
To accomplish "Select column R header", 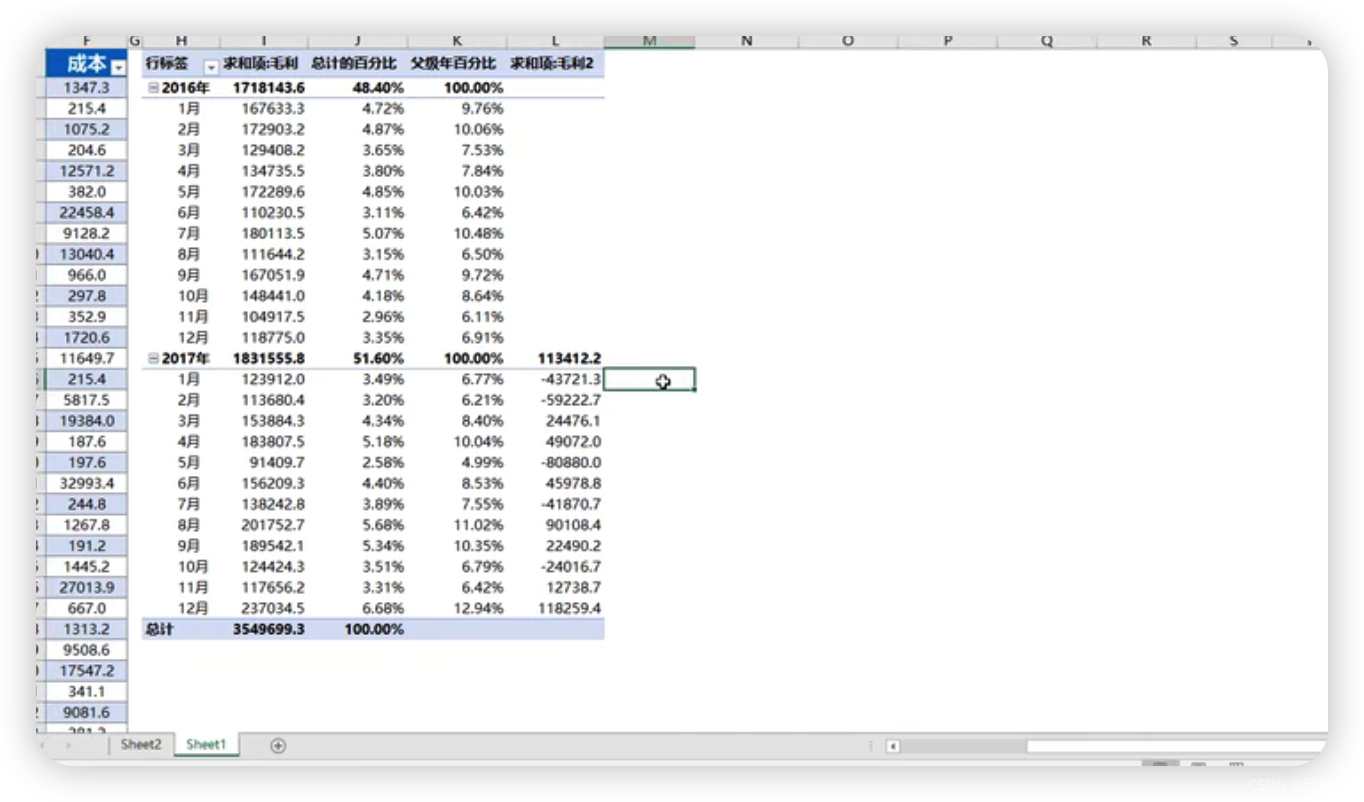I will [1146, 41].
